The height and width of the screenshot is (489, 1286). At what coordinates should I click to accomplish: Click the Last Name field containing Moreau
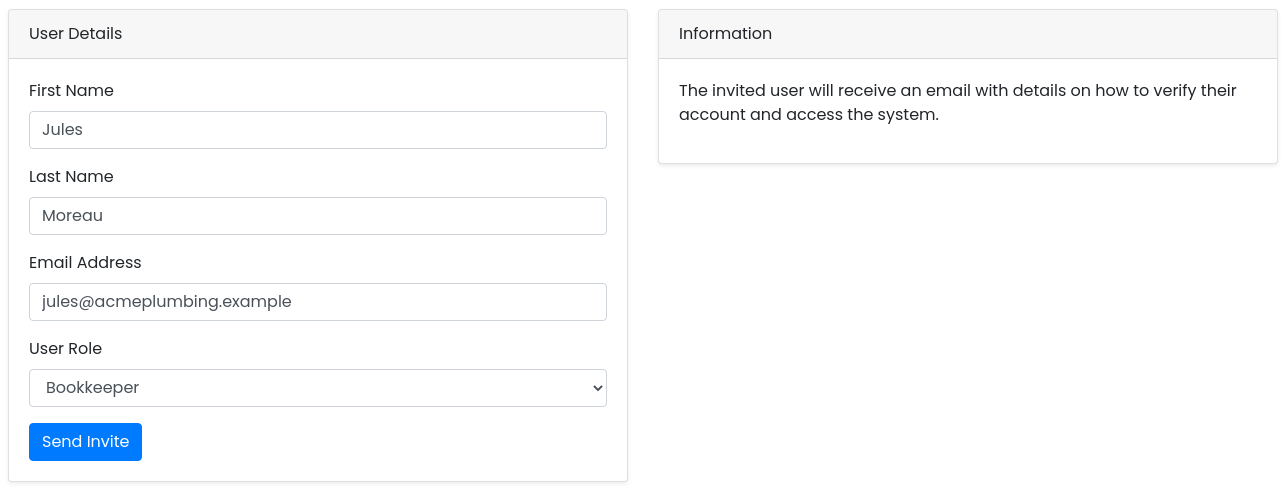tap(318, 216)
